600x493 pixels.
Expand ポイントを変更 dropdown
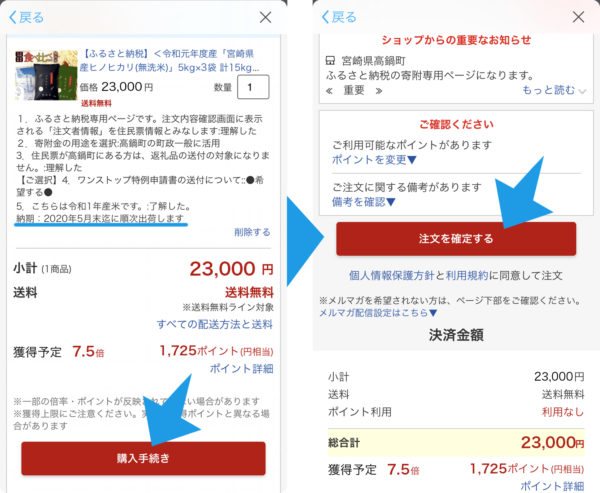coord(374,159)
